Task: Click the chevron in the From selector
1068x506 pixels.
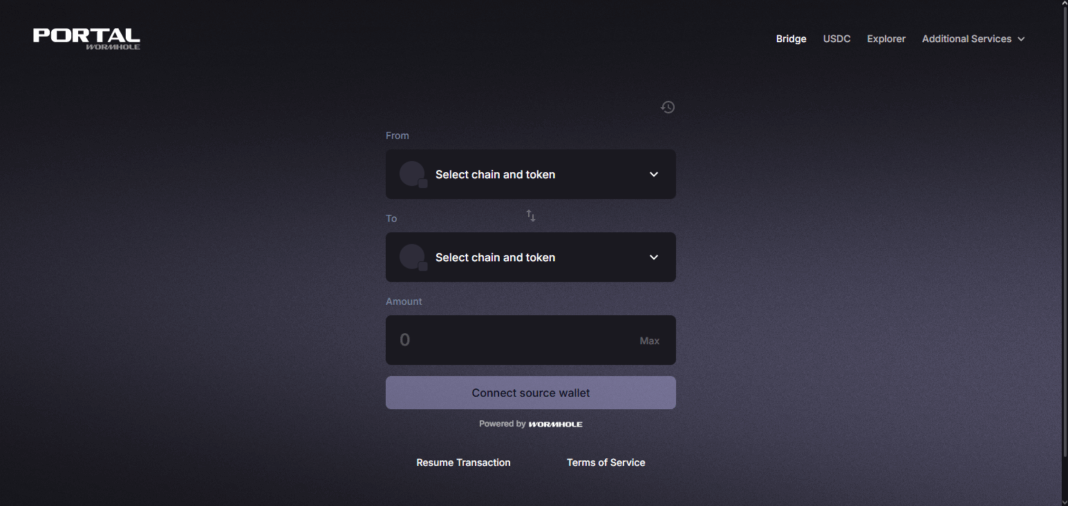Action: coord(654,174)
